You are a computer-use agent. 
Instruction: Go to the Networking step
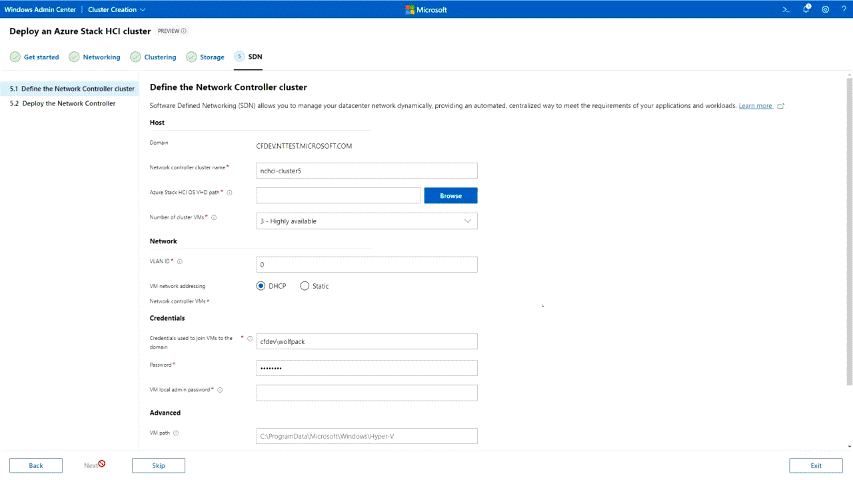pos(101,57)
